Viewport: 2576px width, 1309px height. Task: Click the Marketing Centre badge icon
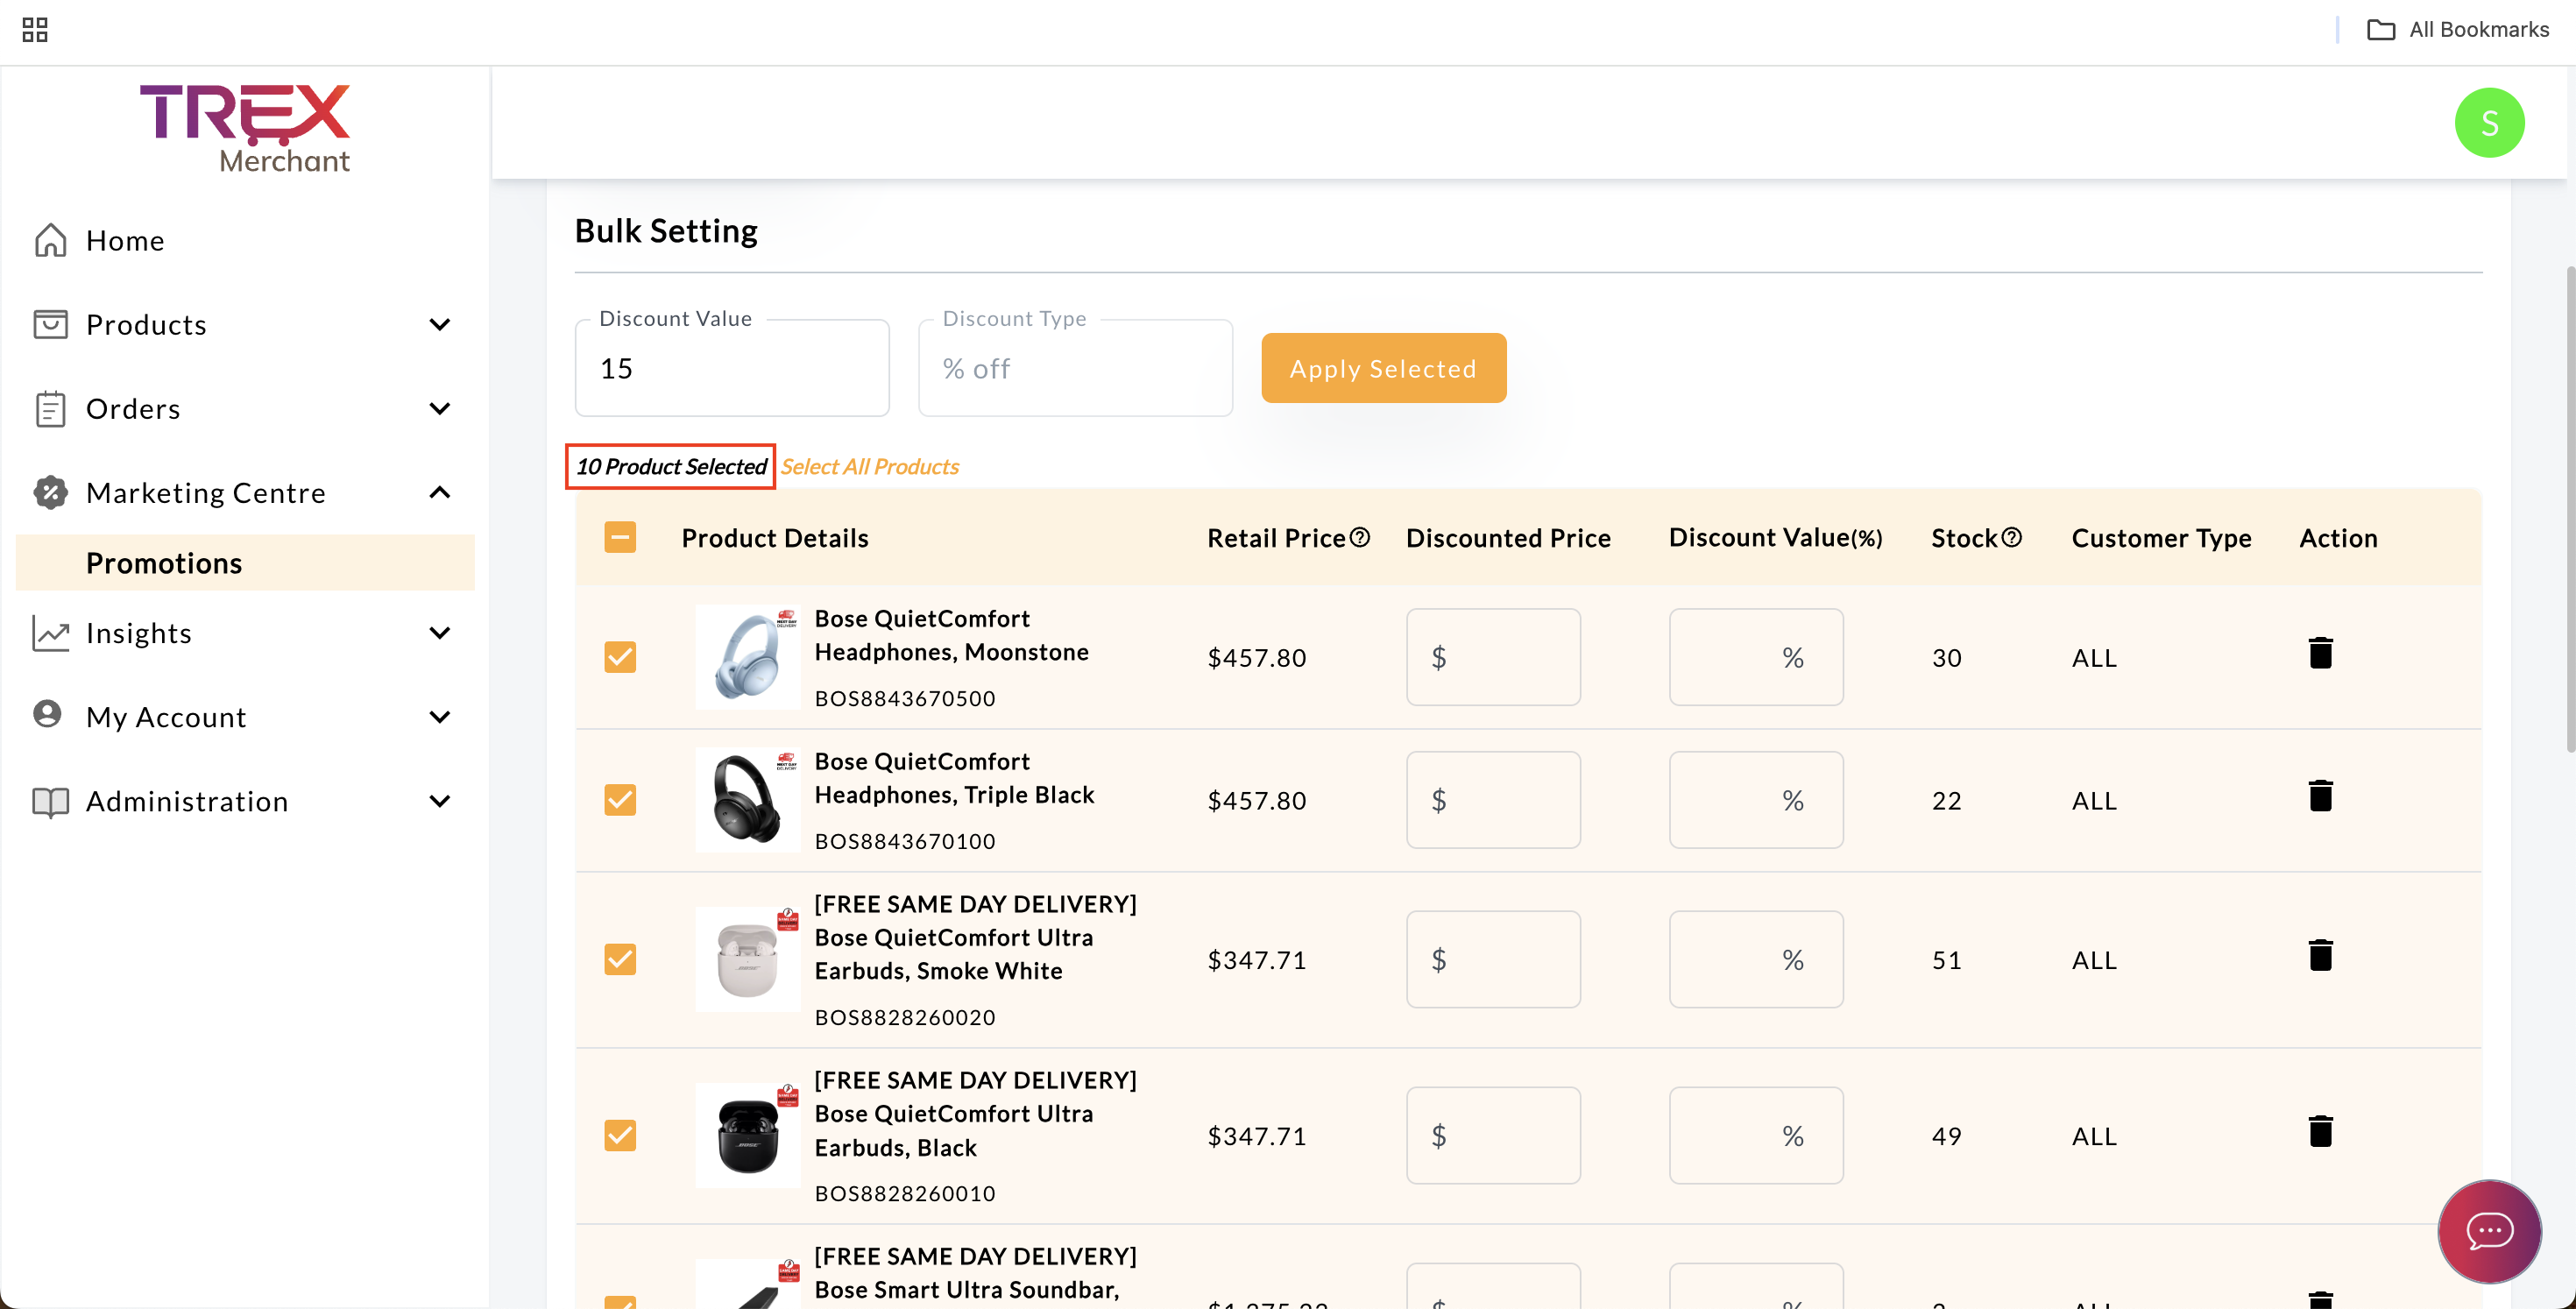[x=51, y=492]
